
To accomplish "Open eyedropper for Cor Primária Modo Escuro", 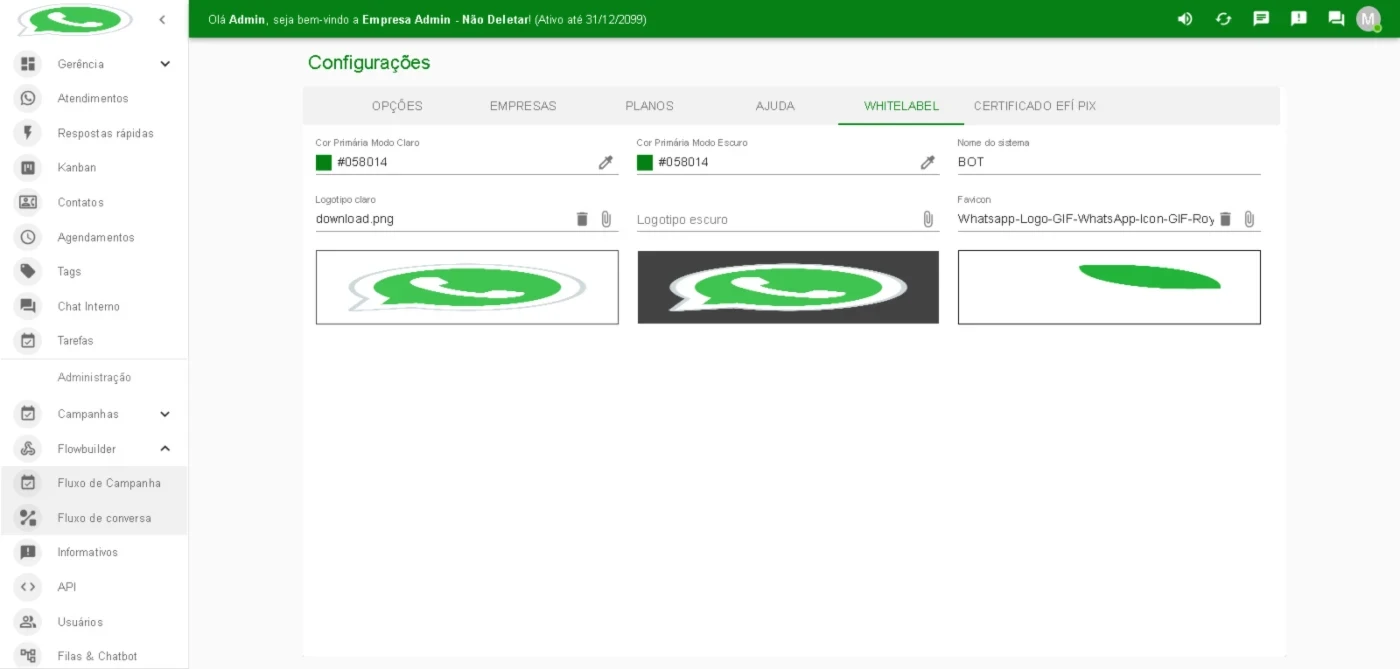I will [x=927, y=162].
